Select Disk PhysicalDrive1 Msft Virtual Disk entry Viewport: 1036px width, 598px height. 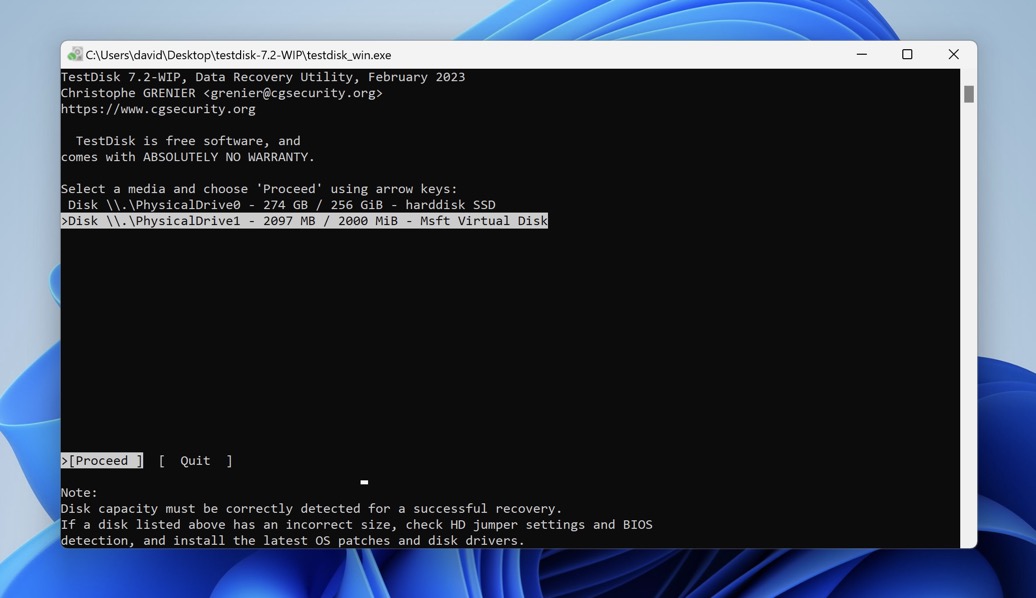[x=305, y=221]
